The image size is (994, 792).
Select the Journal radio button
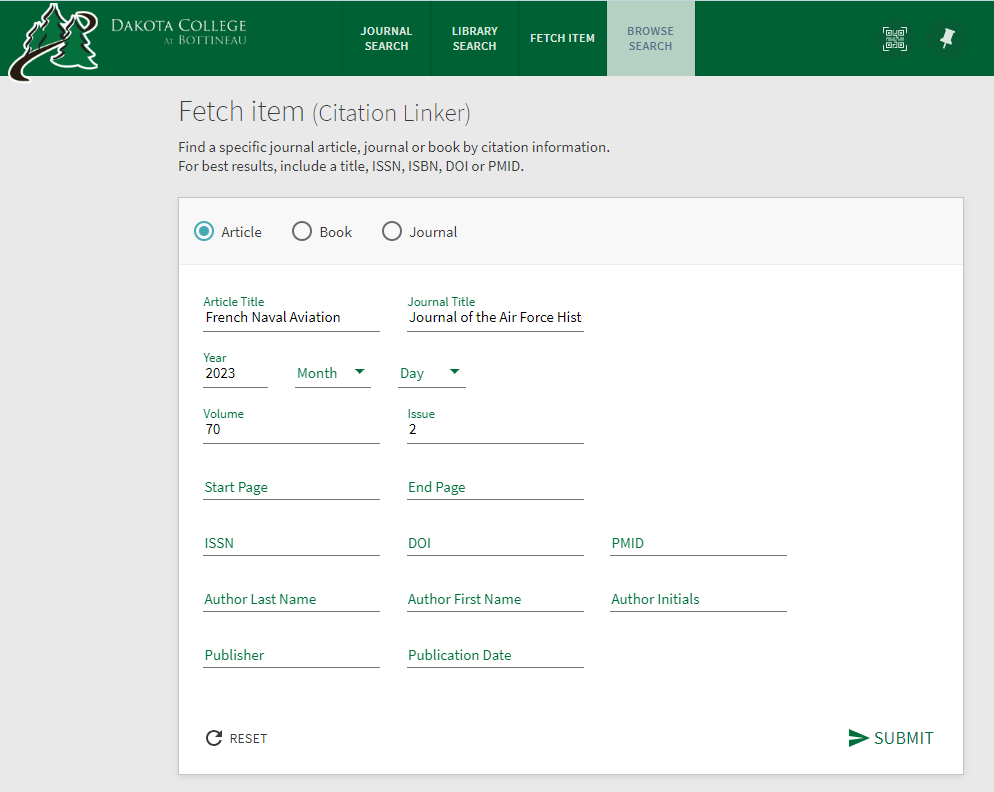[x=392, y=231]
